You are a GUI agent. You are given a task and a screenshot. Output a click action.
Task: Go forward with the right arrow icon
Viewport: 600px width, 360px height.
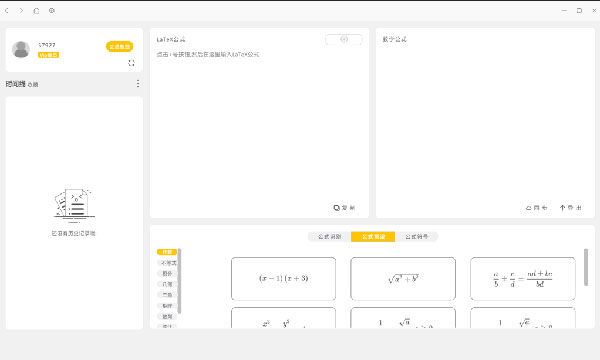tap(21, 11)
